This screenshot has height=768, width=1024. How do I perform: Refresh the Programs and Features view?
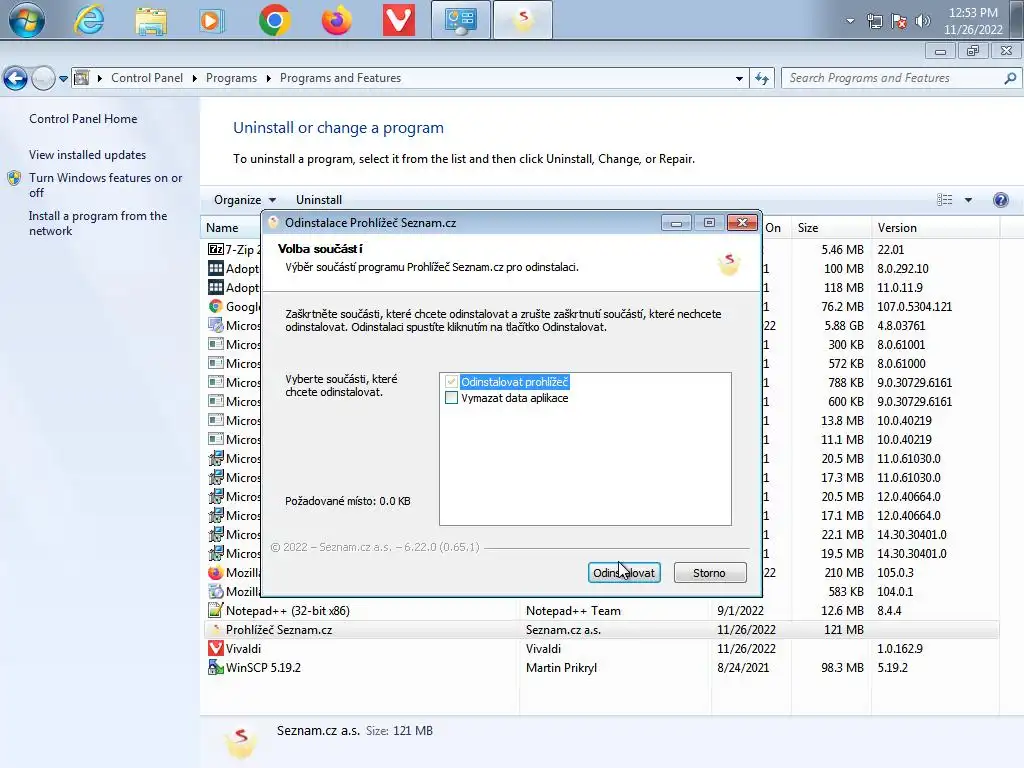coord(761,78)
